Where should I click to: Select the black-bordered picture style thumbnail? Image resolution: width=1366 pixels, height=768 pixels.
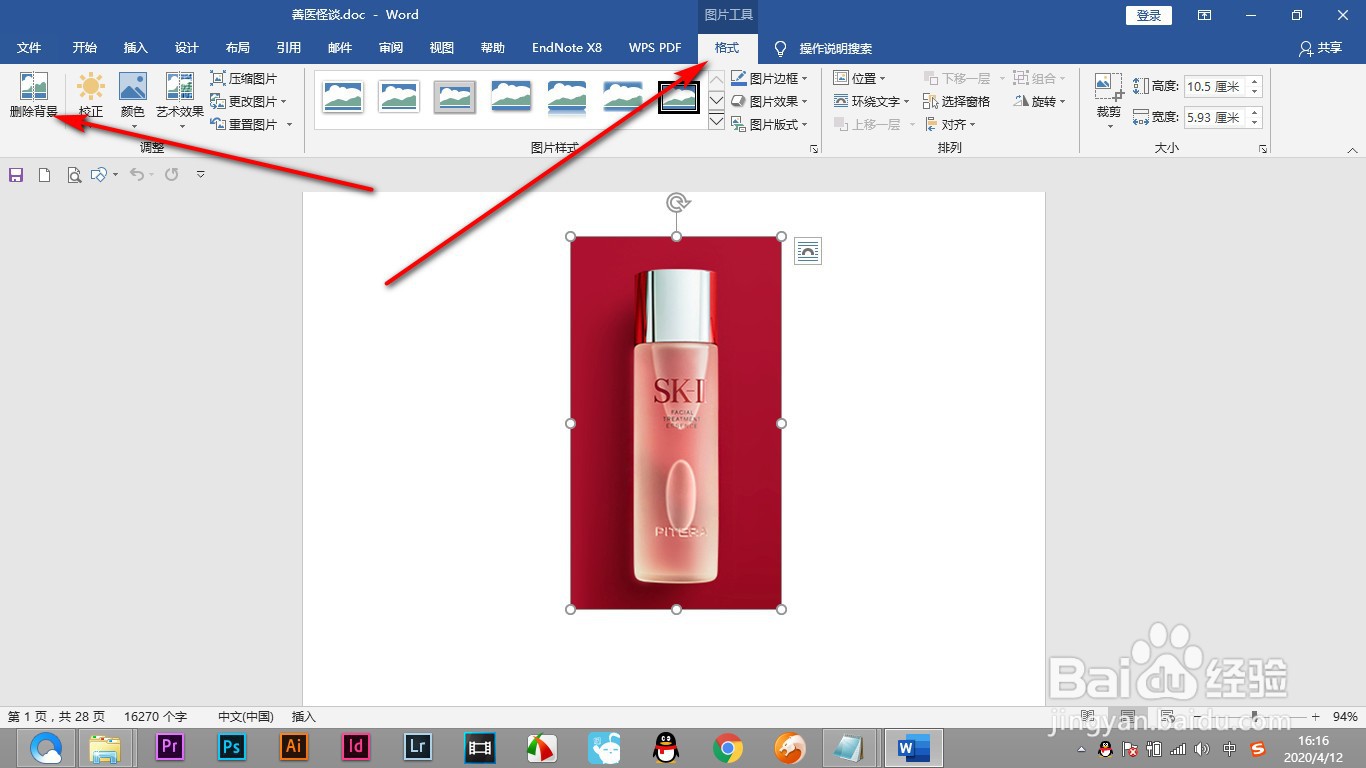pos(679,96)
